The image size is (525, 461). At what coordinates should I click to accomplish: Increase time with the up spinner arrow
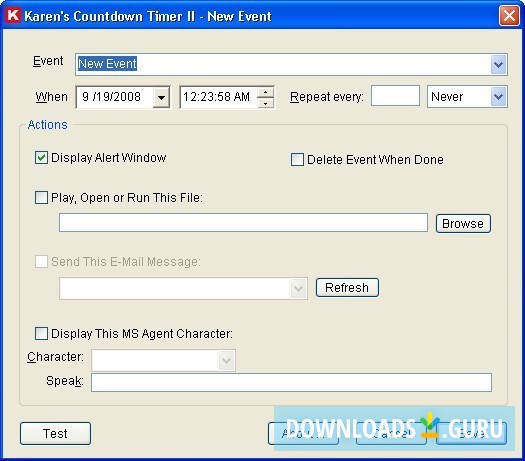[266, 93]
